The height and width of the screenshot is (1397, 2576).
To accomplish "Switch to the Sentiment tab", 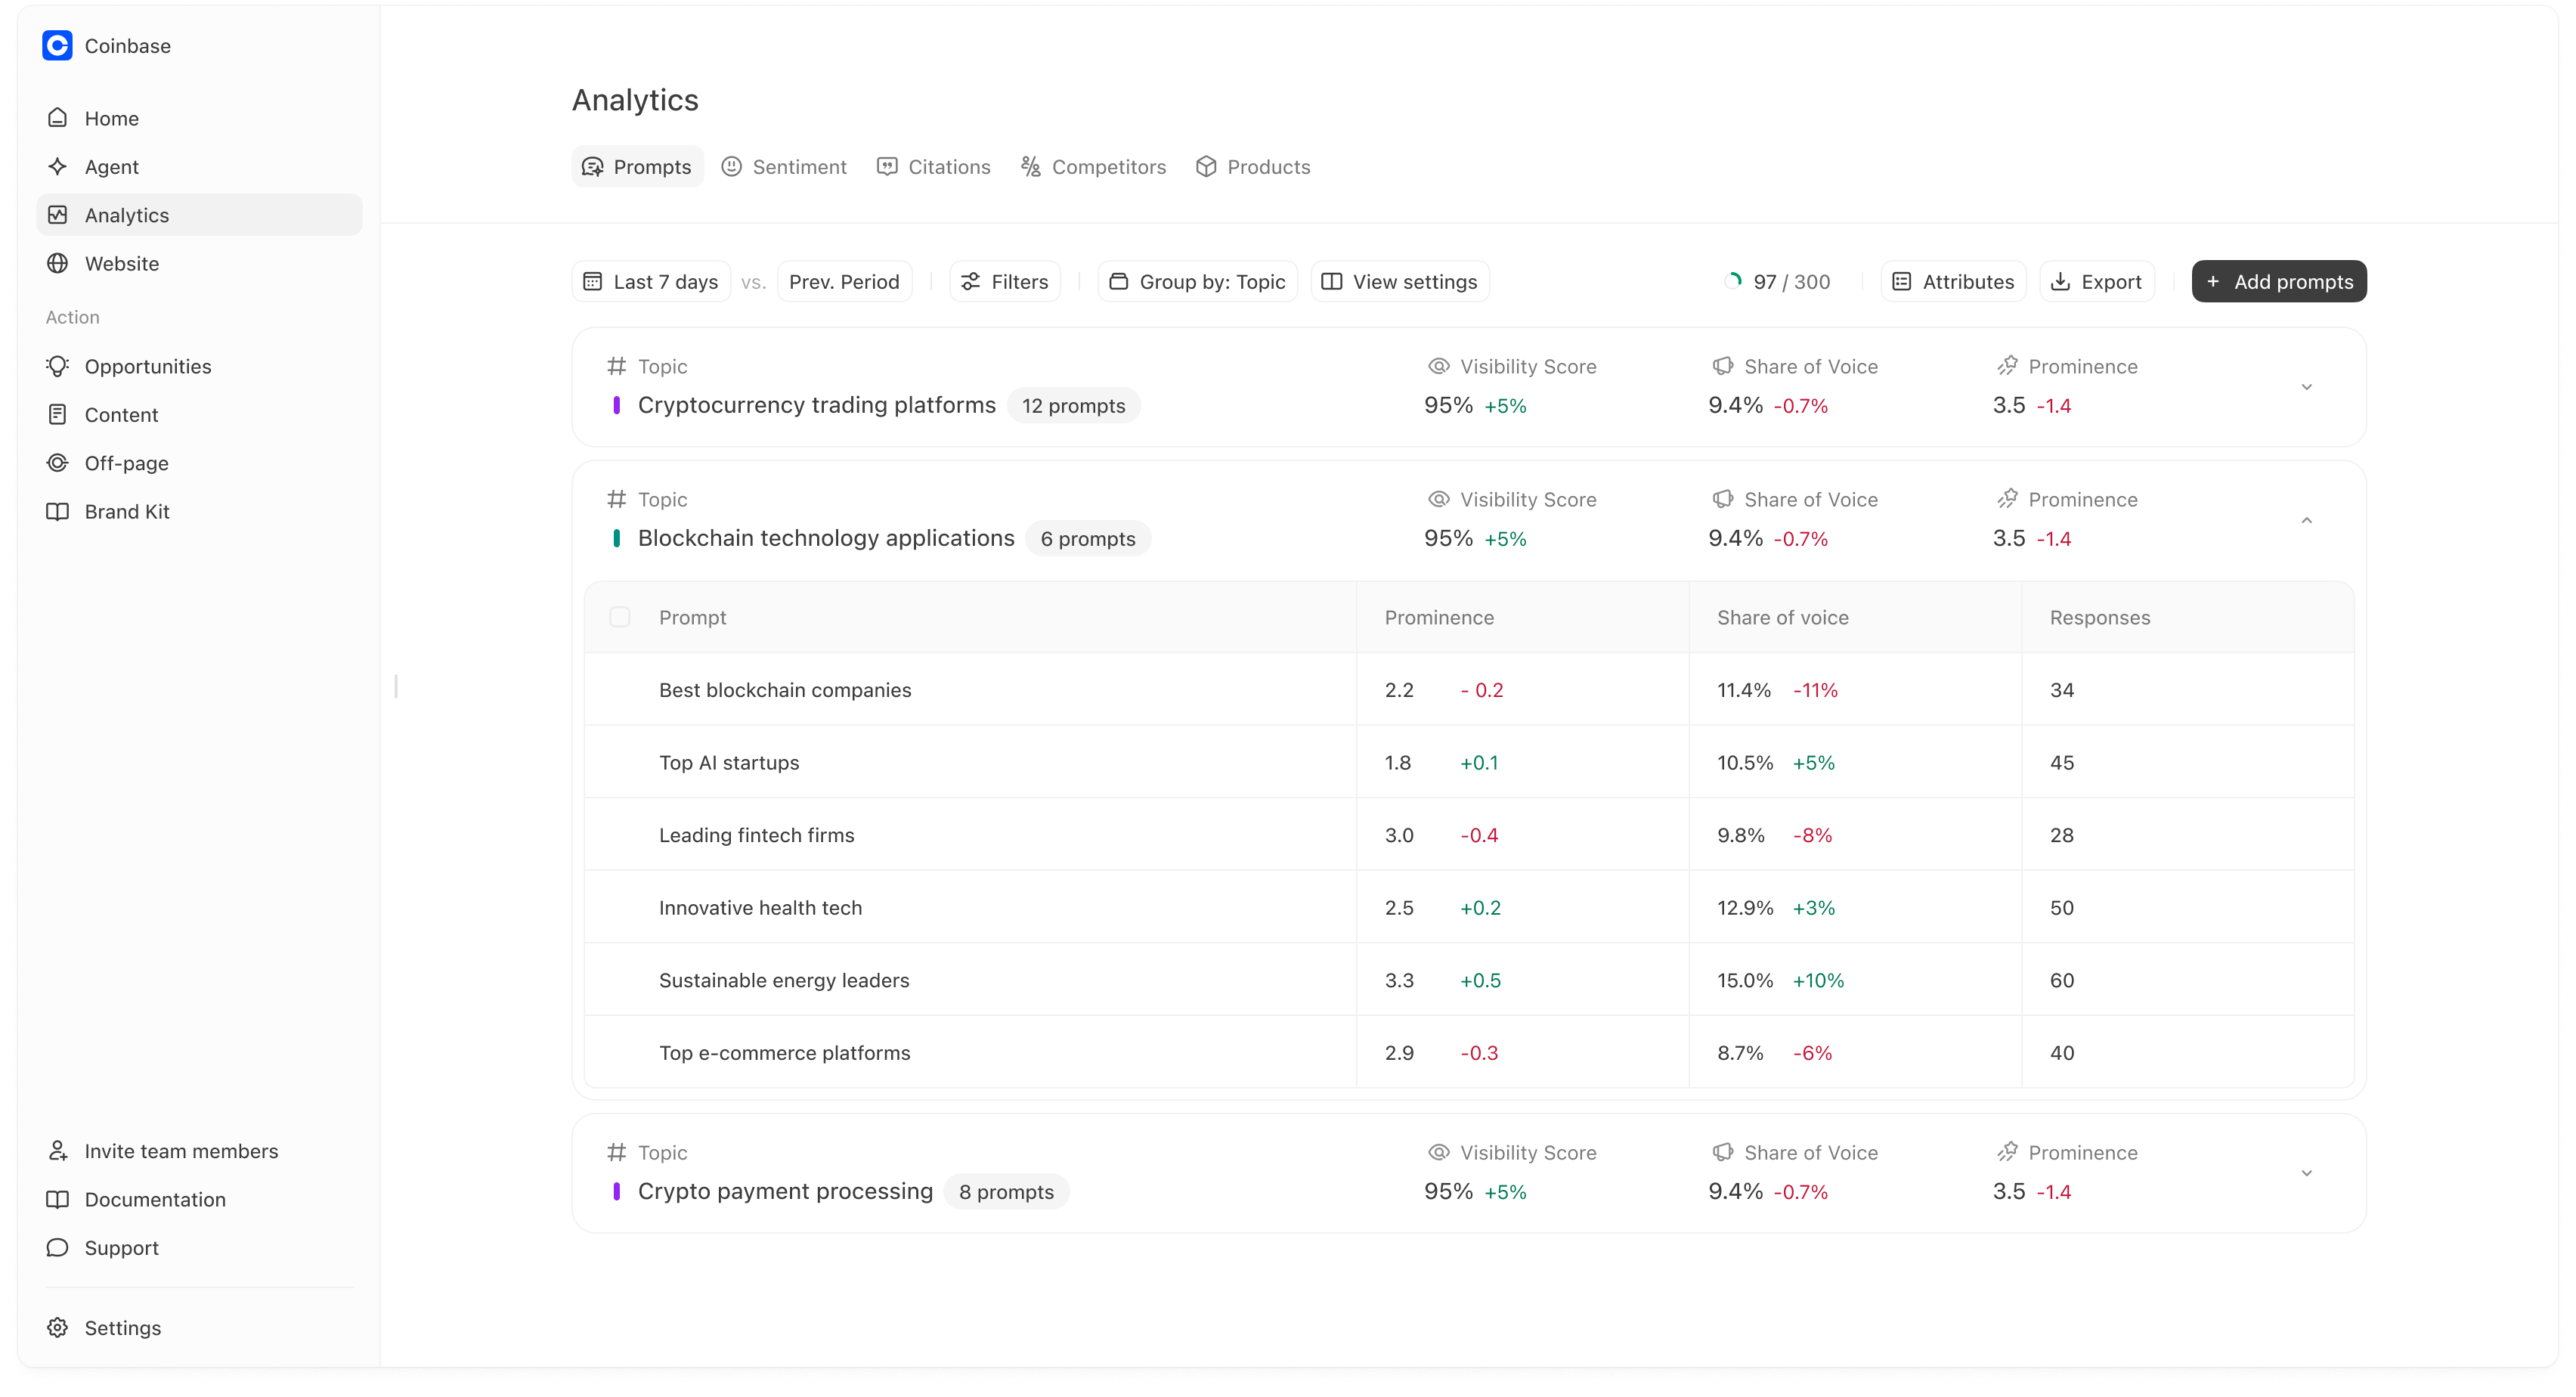I will click(784, 167).
